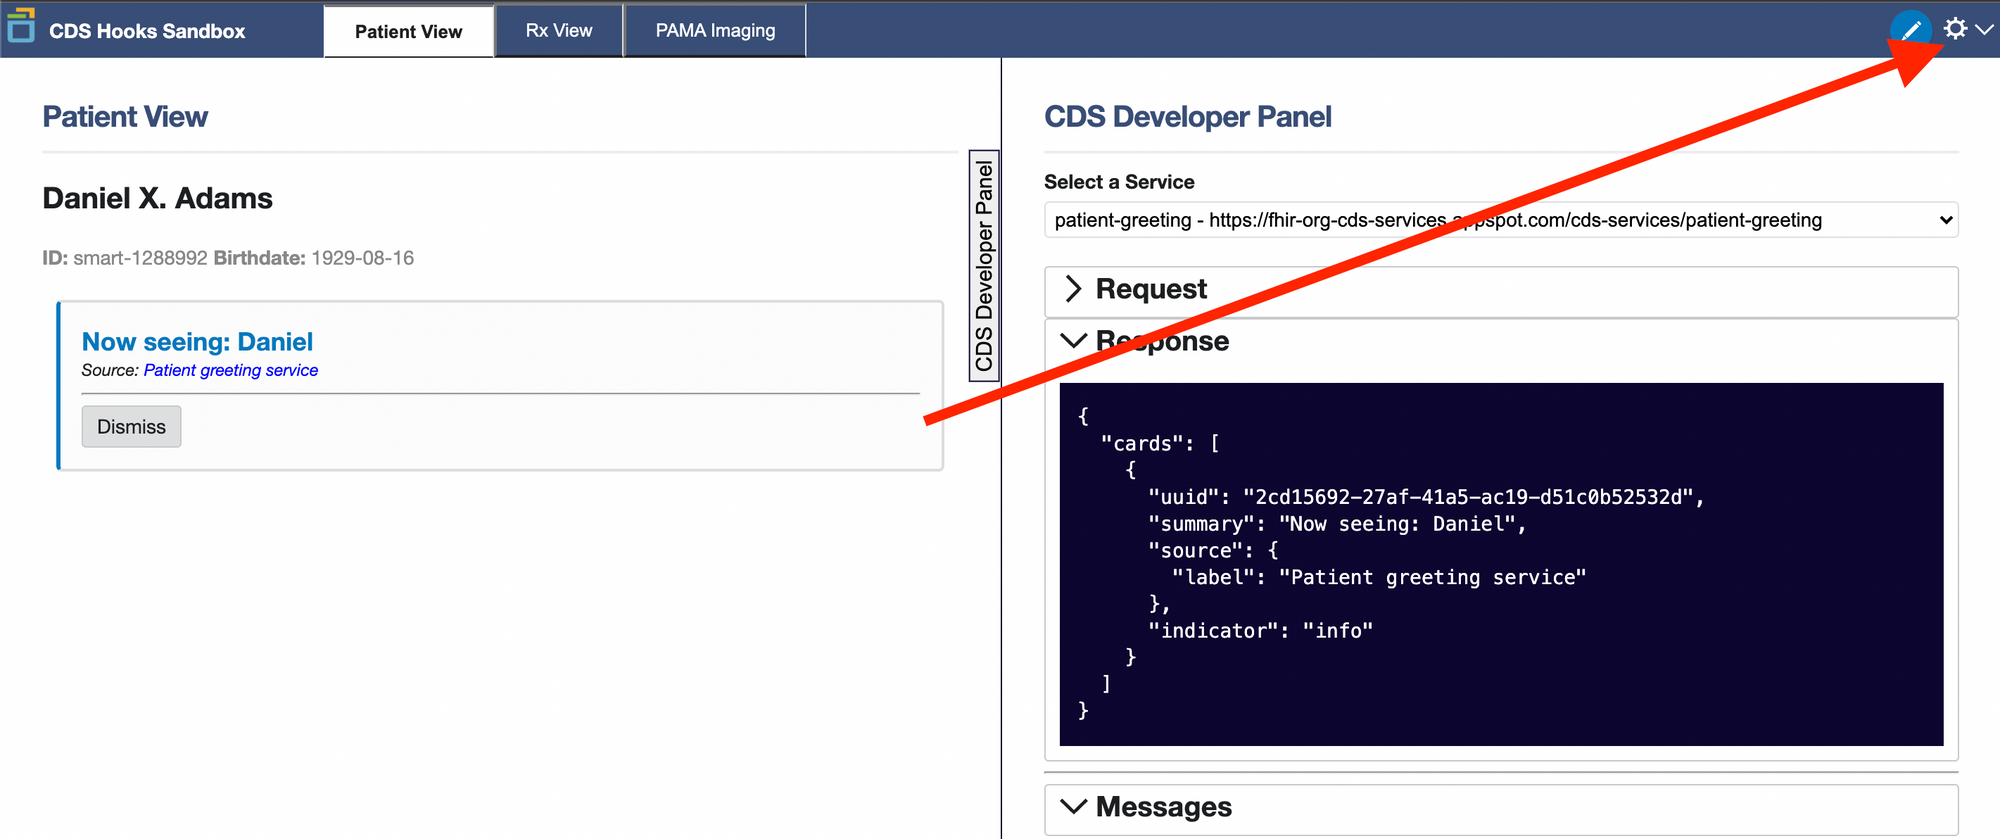Click the blue pencil edit icon
This screenshot has height=839, width=2000.
1911,29
